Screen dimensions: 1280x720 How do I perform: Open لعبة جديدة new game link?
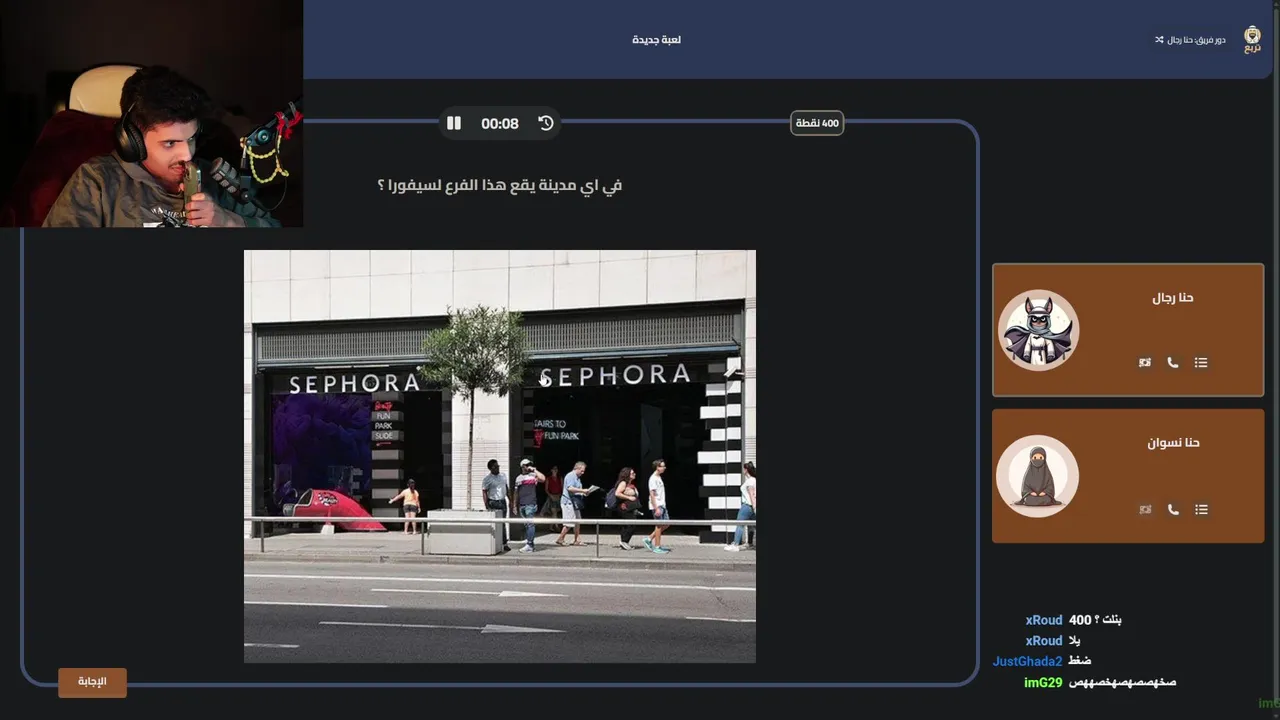click(x=657, y=40)
